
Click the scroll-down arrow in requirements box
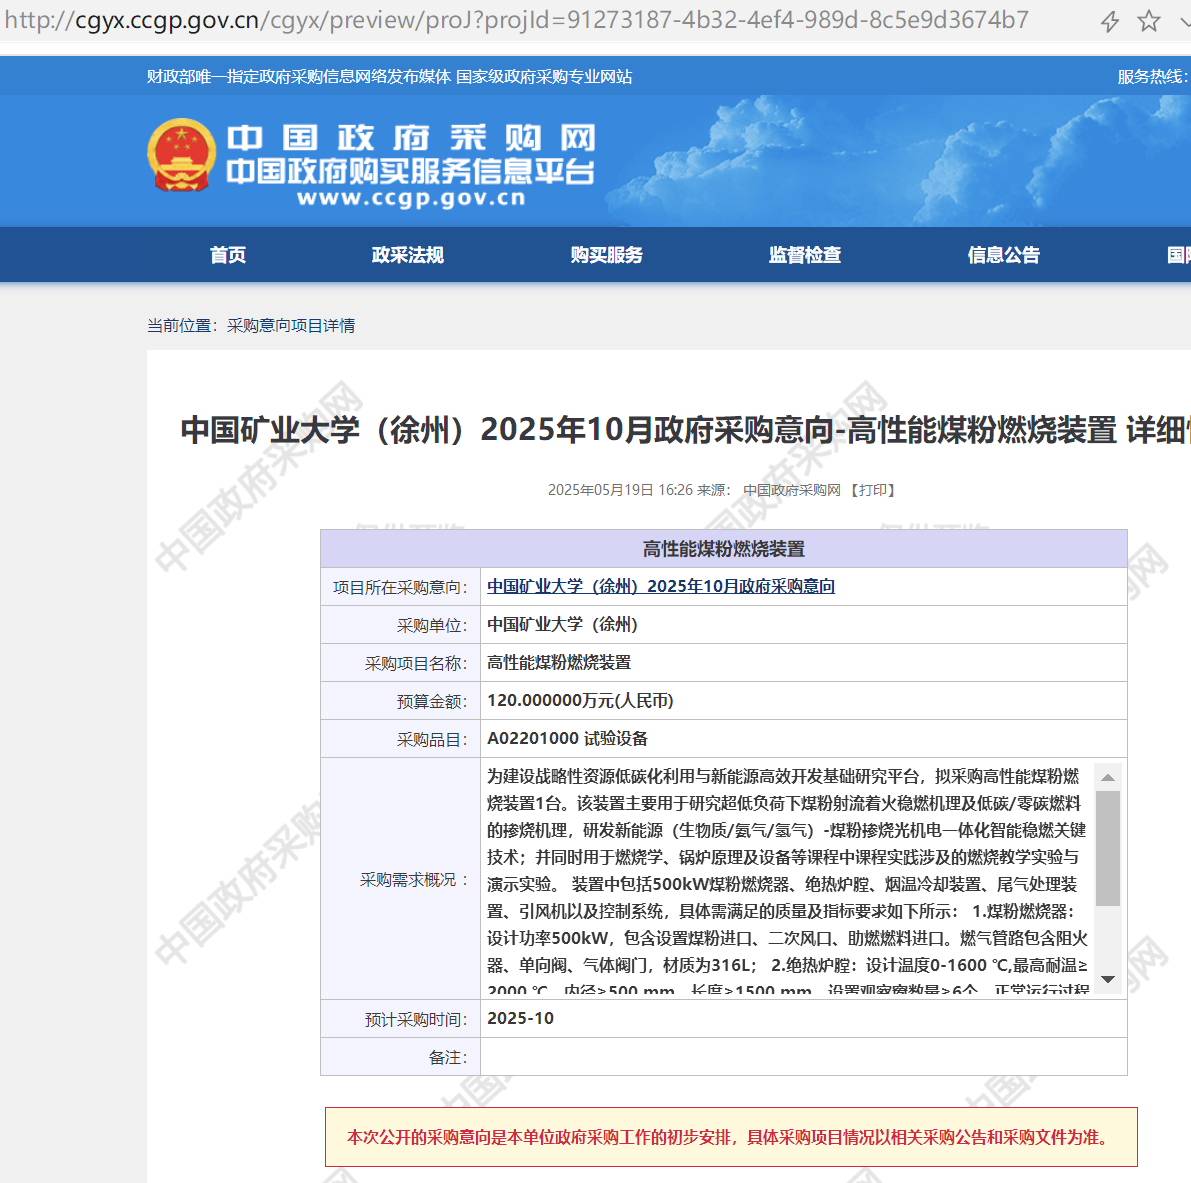pyautogui.click(x=1108, y=979)
